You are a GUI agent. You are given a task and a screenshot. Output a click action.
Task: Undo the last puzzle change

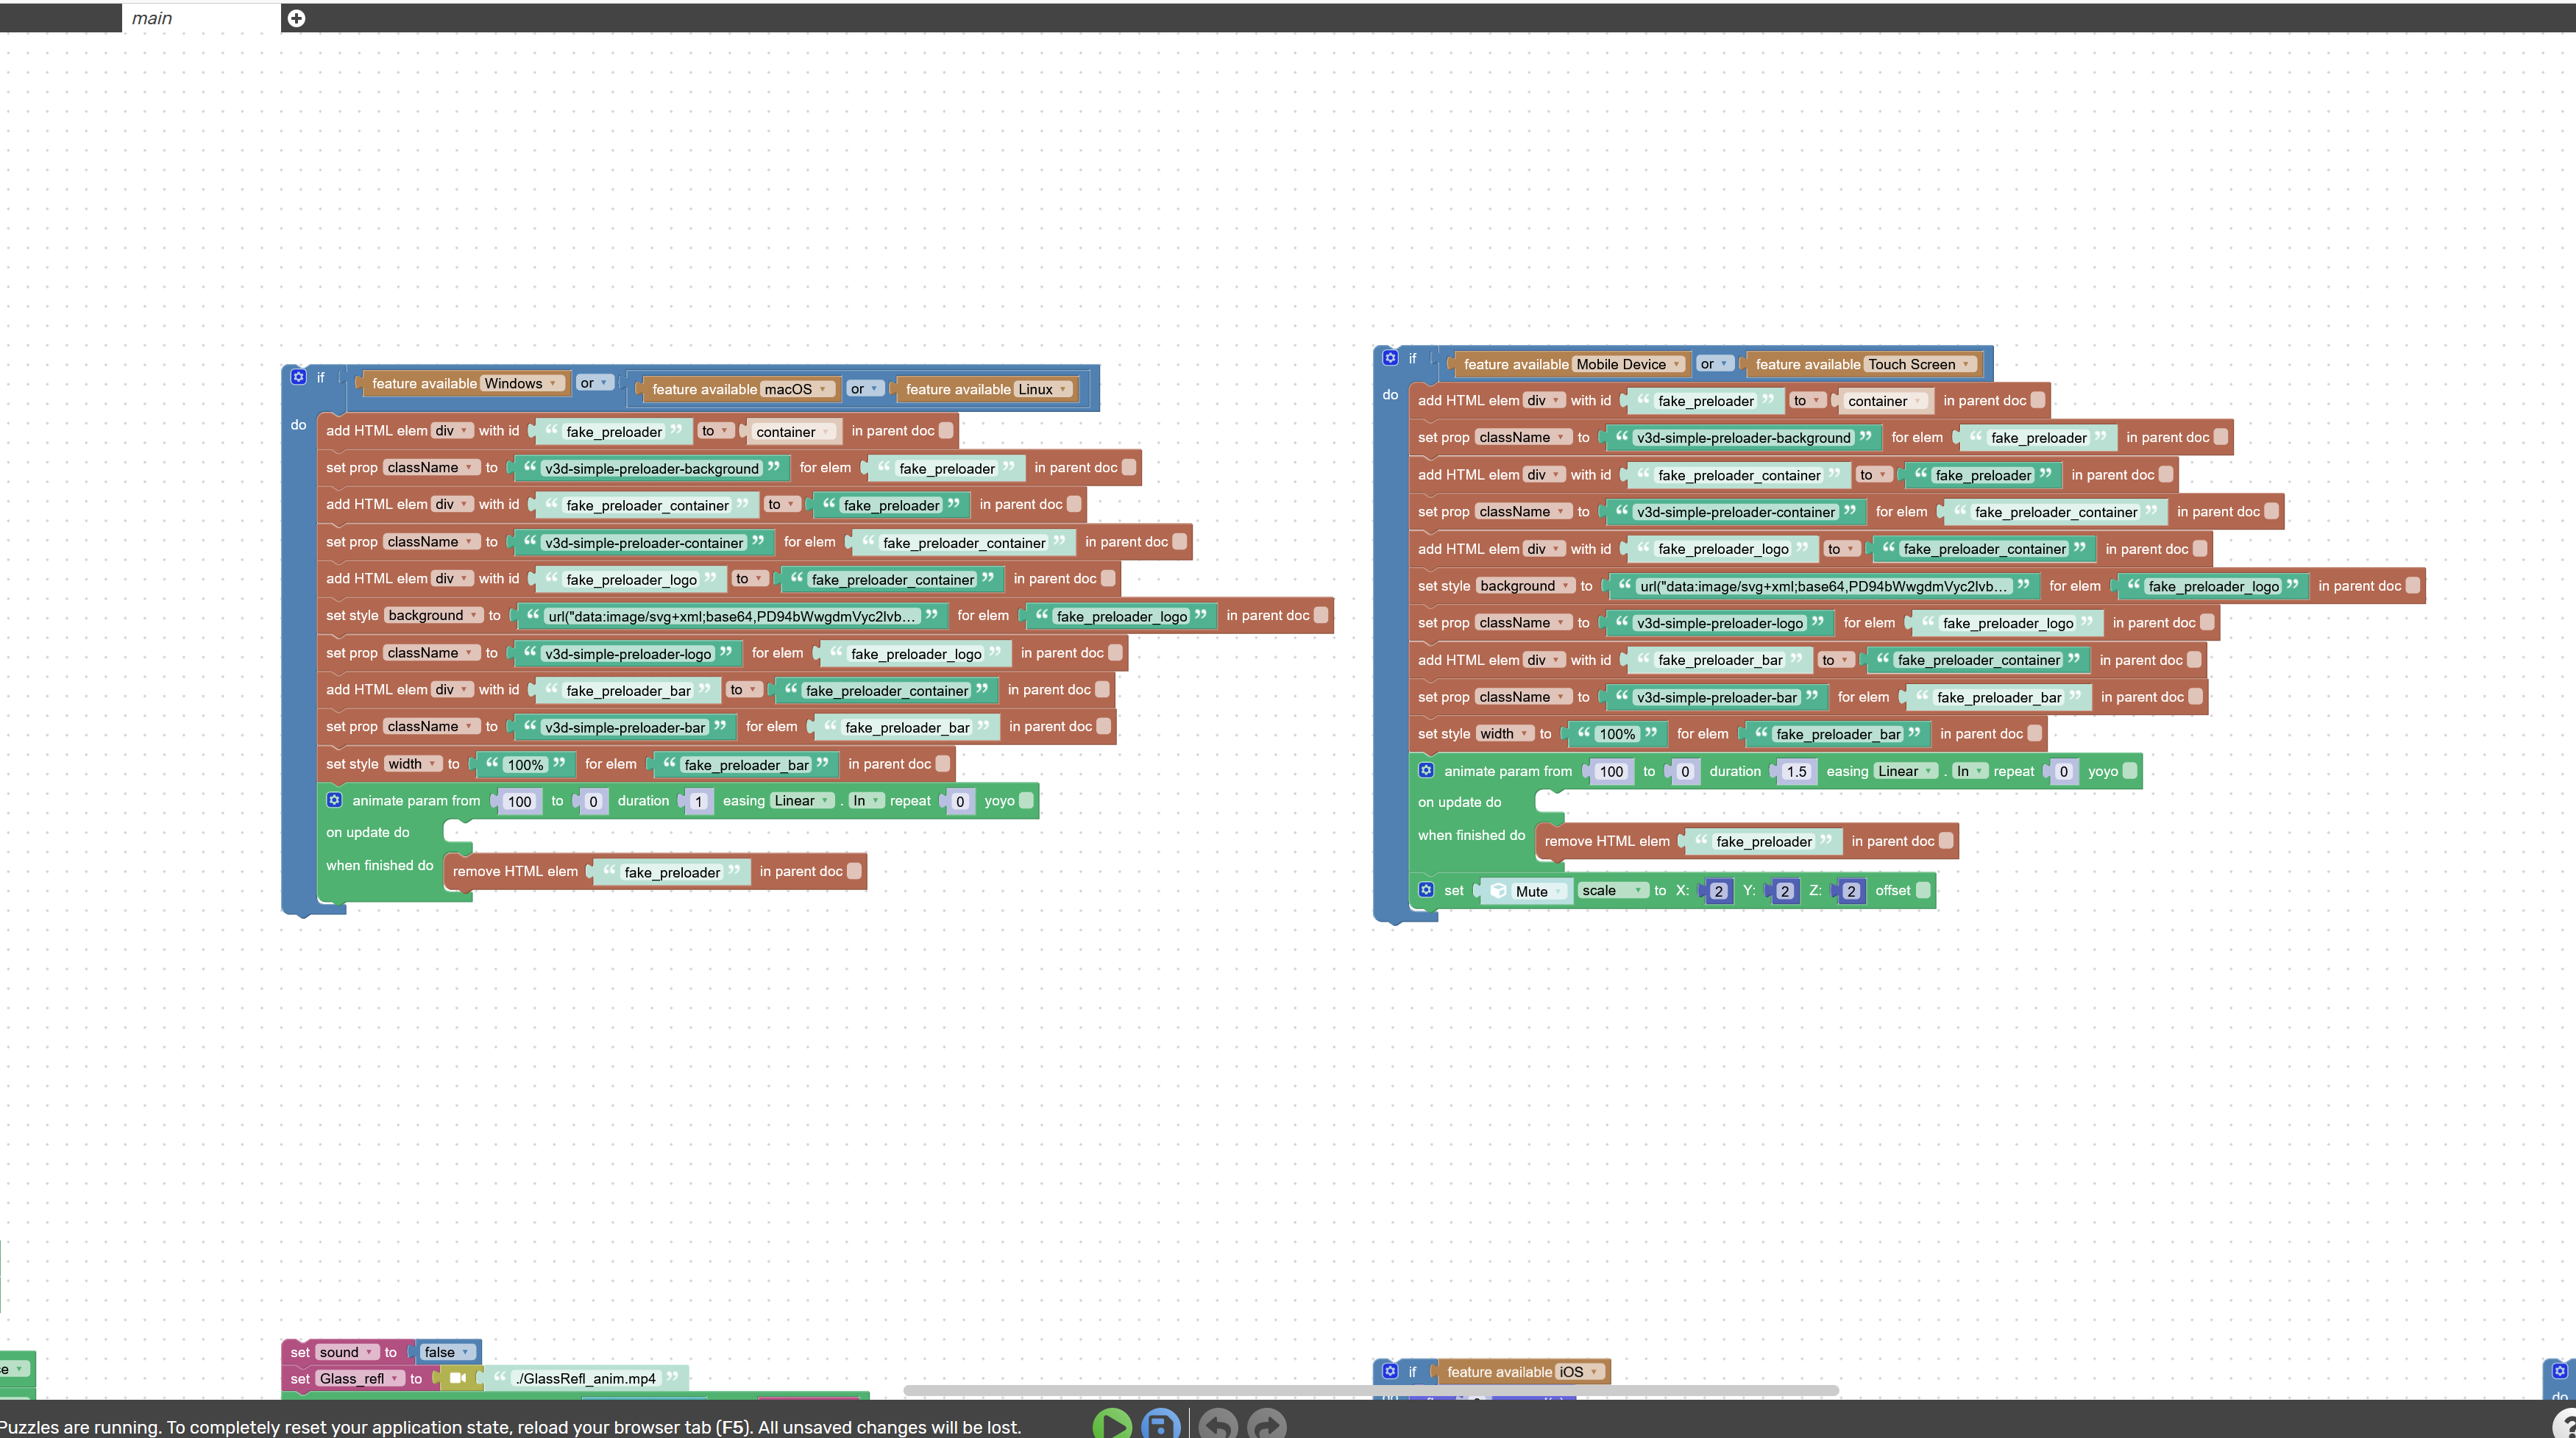pyautogui.click(x=1218, y=1424)
